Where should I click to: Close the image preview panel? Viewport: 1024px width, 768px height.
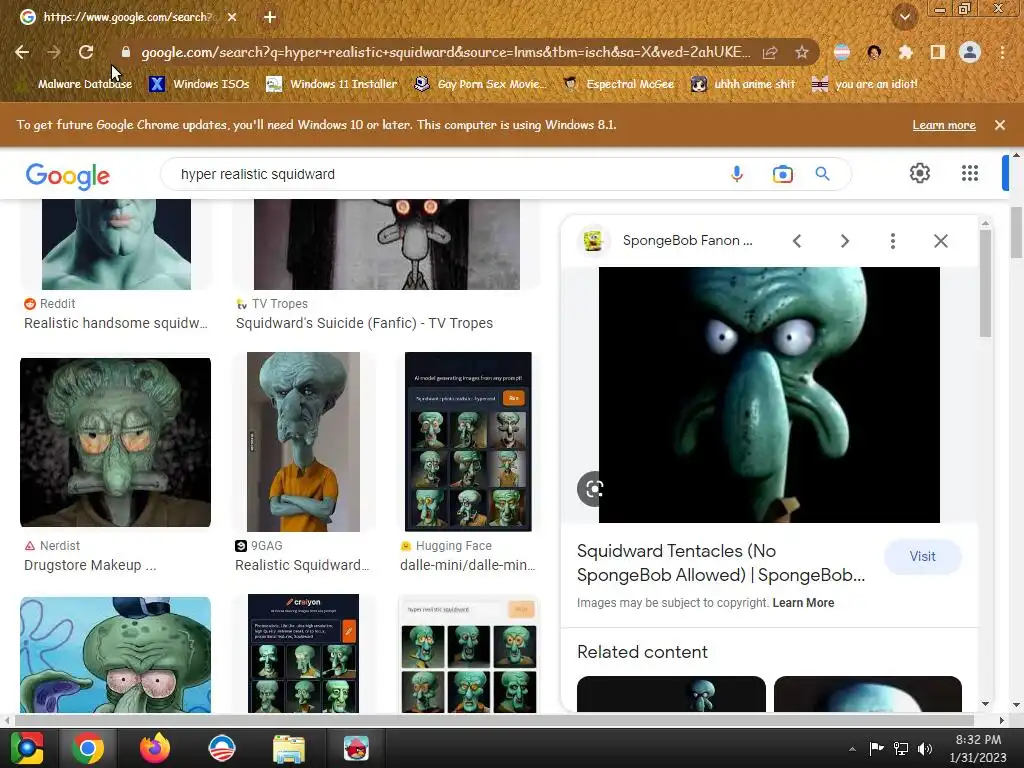[x=940, y=241]
